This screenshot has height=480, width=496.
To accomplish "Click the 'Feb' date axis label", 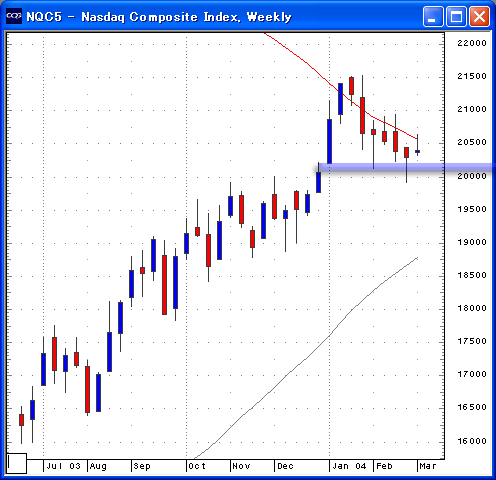I will 384,466.
